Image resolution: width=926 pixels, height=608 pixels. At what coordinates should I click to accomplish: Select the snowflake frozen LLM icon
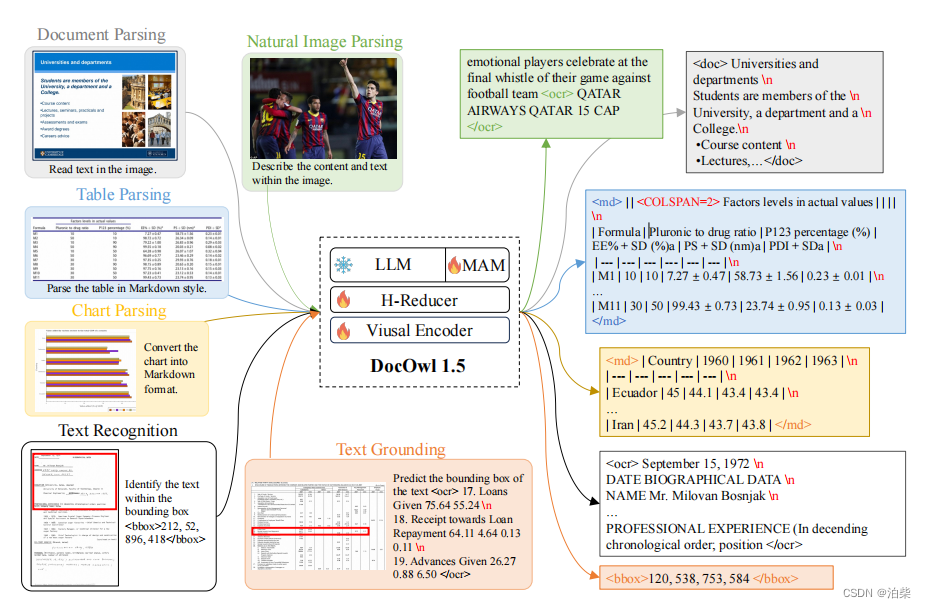(343, 263)
